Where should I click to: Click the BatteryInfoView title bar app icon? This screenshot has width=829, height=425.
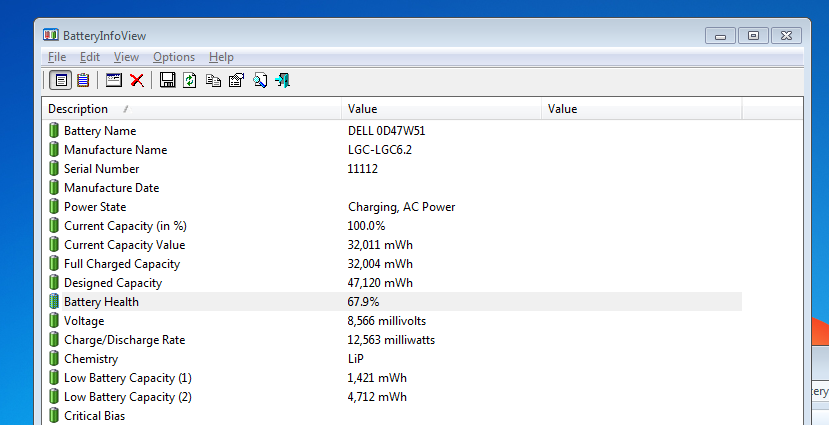[51, 35]
